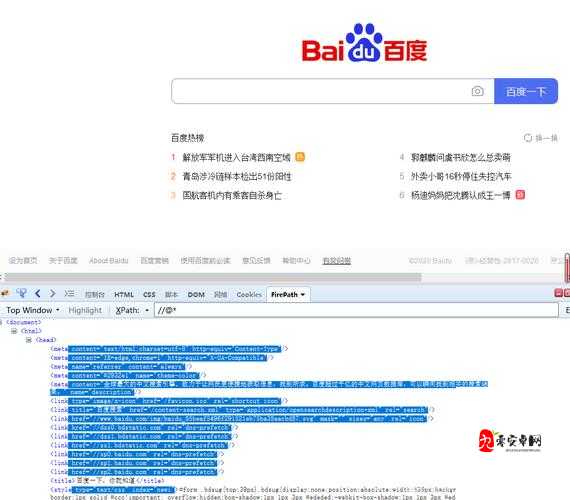
Task: Select the link favicon.ico shortcut icon row
Action: tap(169, 401)
